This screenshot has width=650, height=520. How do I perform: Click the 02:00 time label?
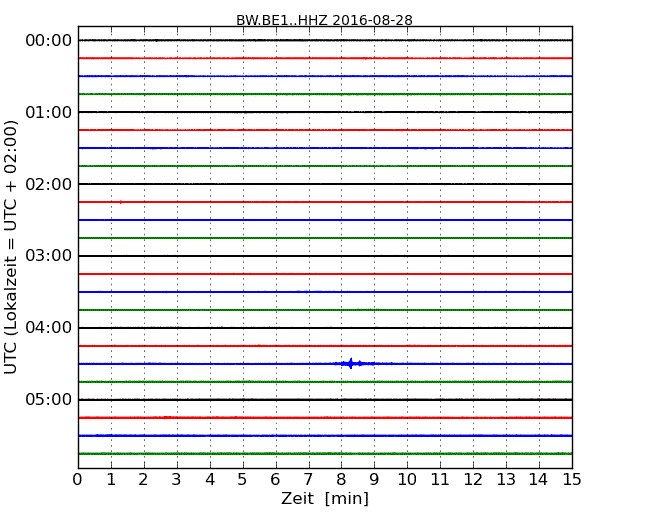pos(49,184)
